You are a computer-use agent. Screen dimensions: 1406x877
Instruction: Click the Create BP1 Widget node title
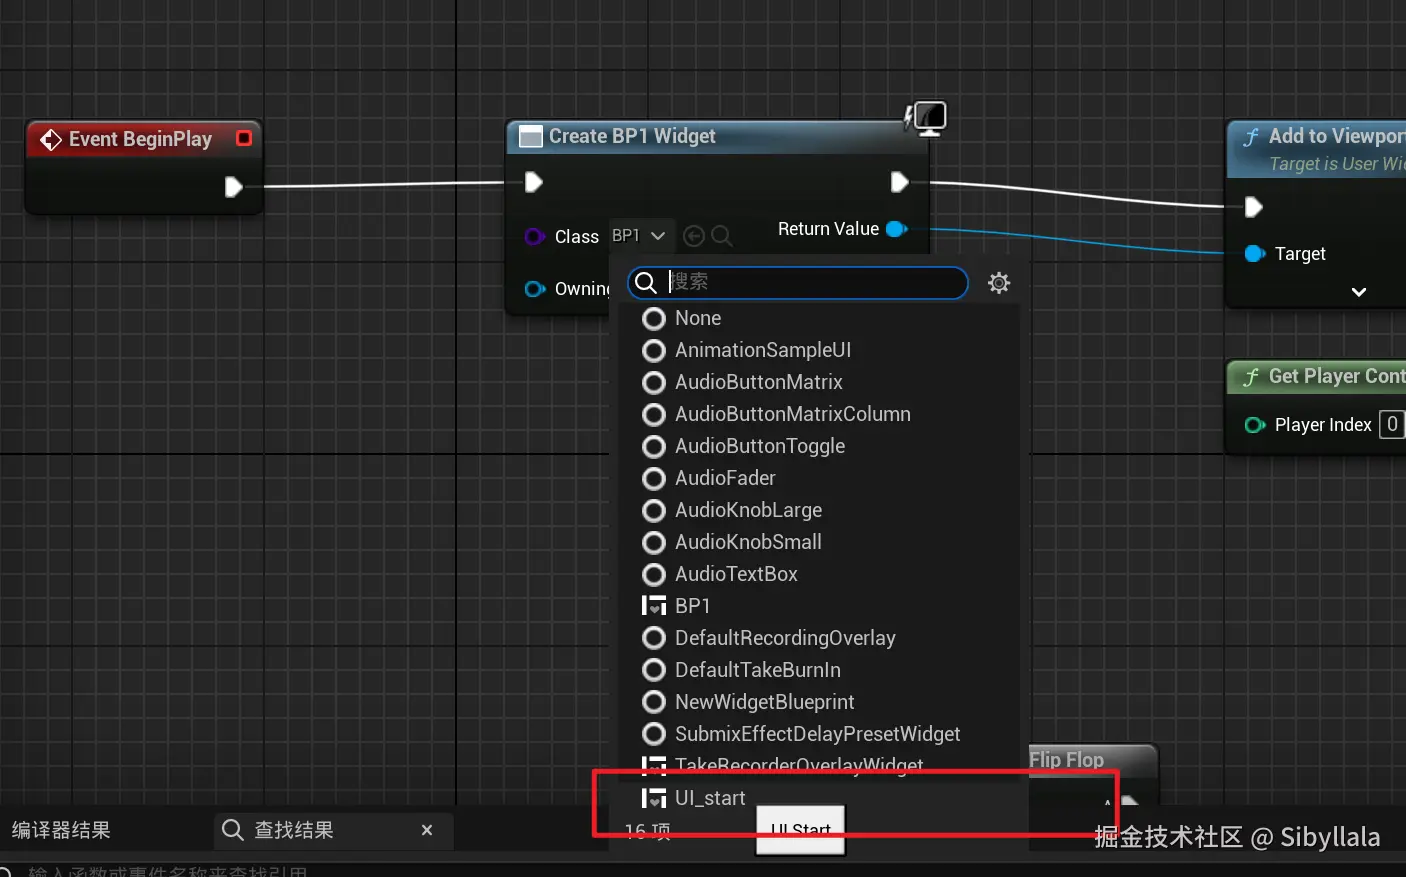[x=632, y=136]
